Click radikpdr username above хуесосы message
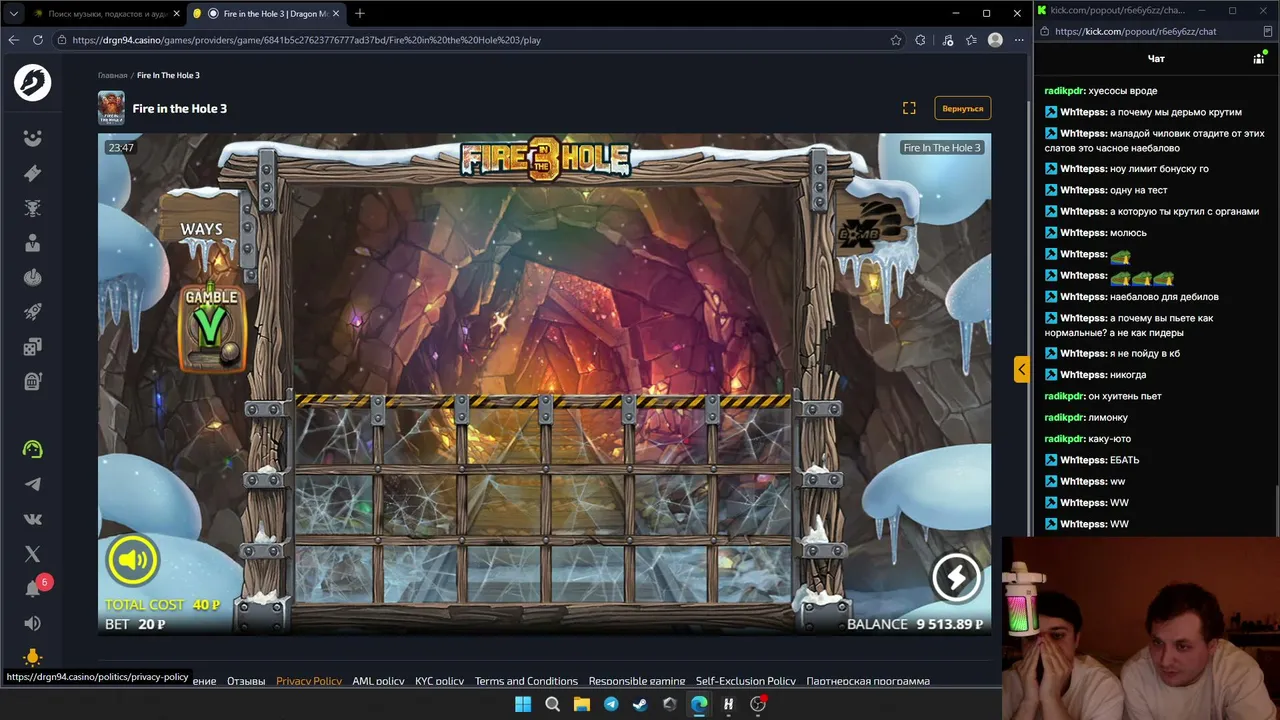This screenshot has width=1280, height=720. coord(1065,91)
